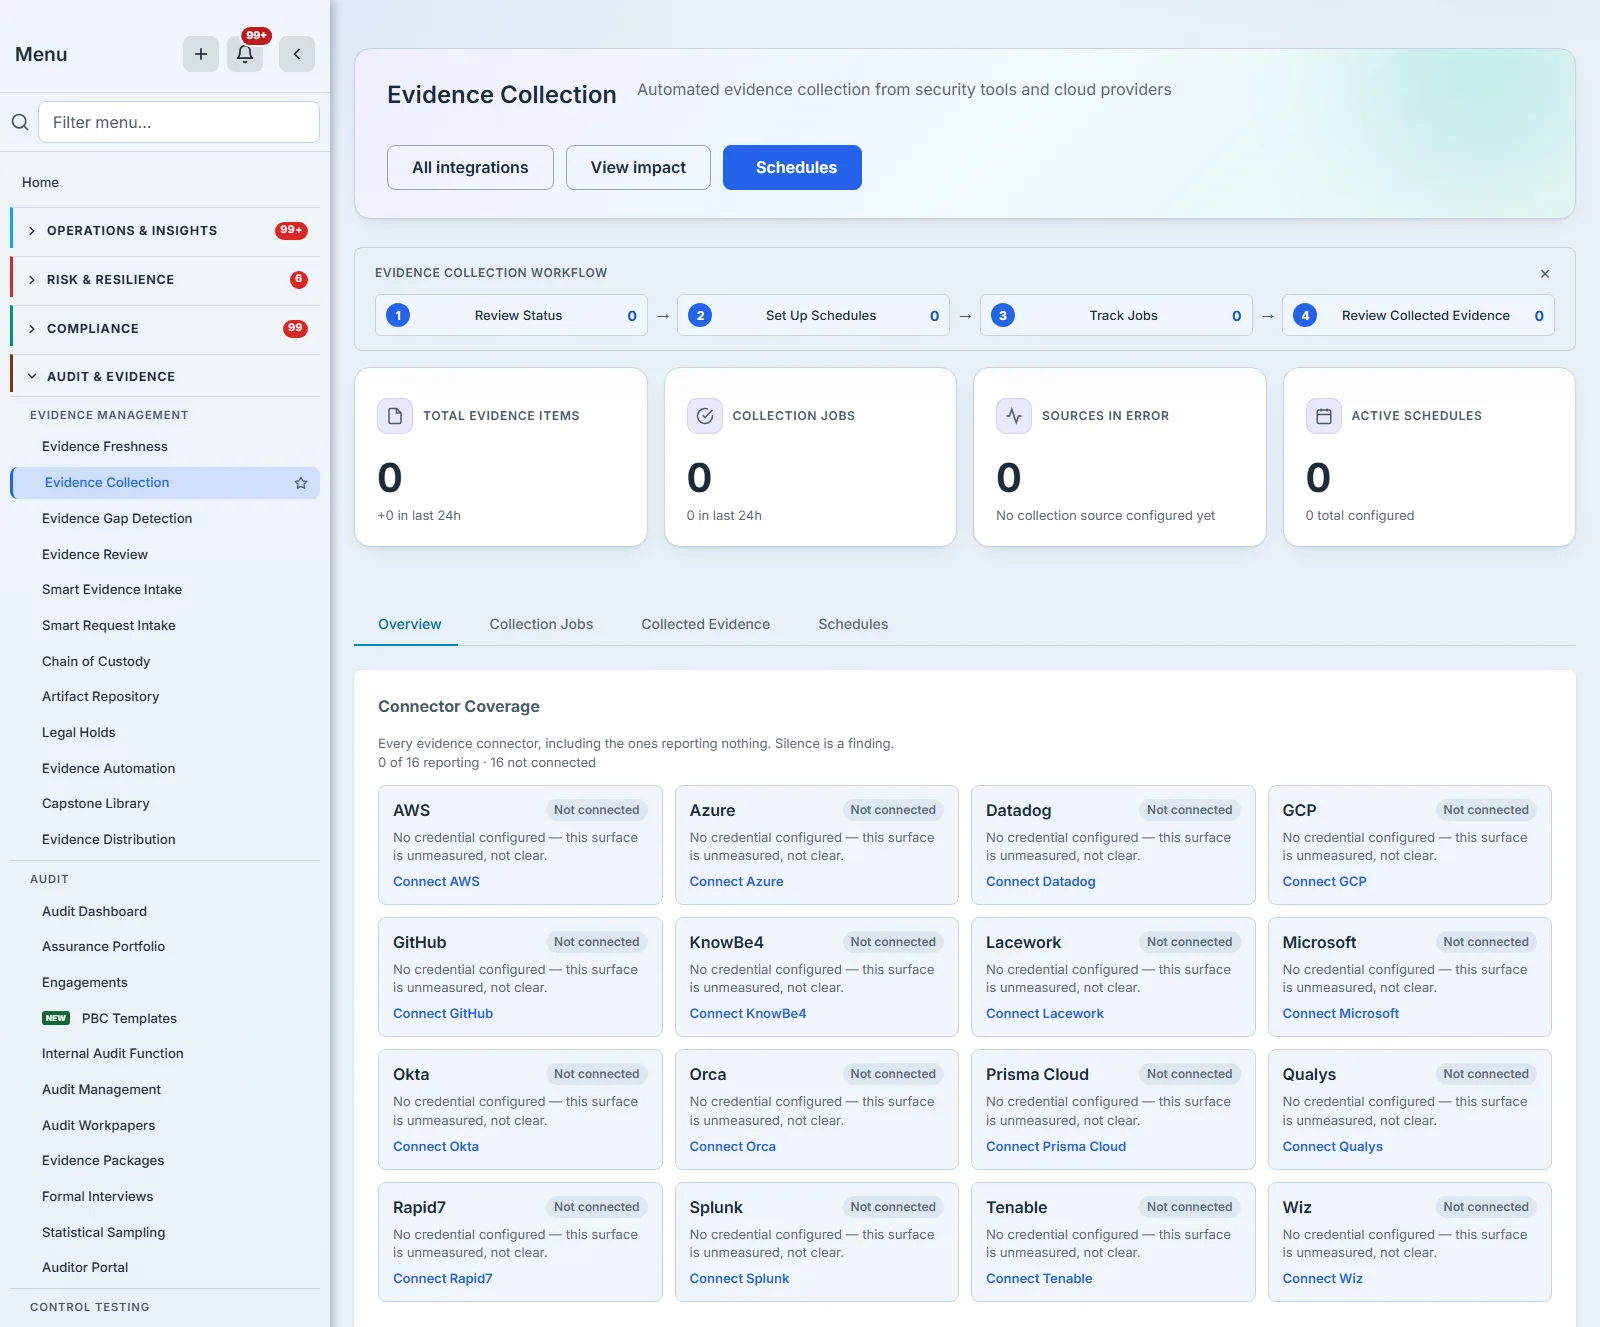This screenshot has height=1327, width=1600.
Task: Click the Connect Rapid7 link
Action: (x=442, y=1279)
